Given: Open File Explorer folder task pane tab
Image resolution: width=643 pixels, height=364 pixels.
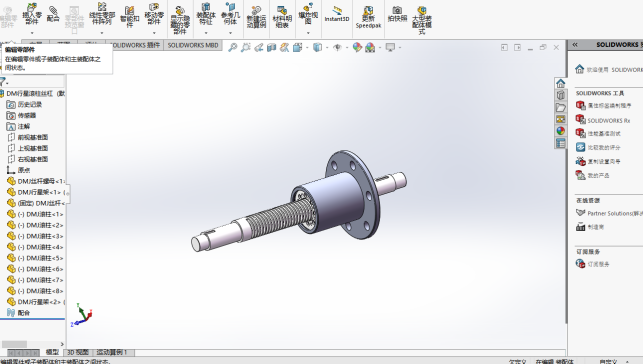Looking at the screenshot, I should 561,107.
